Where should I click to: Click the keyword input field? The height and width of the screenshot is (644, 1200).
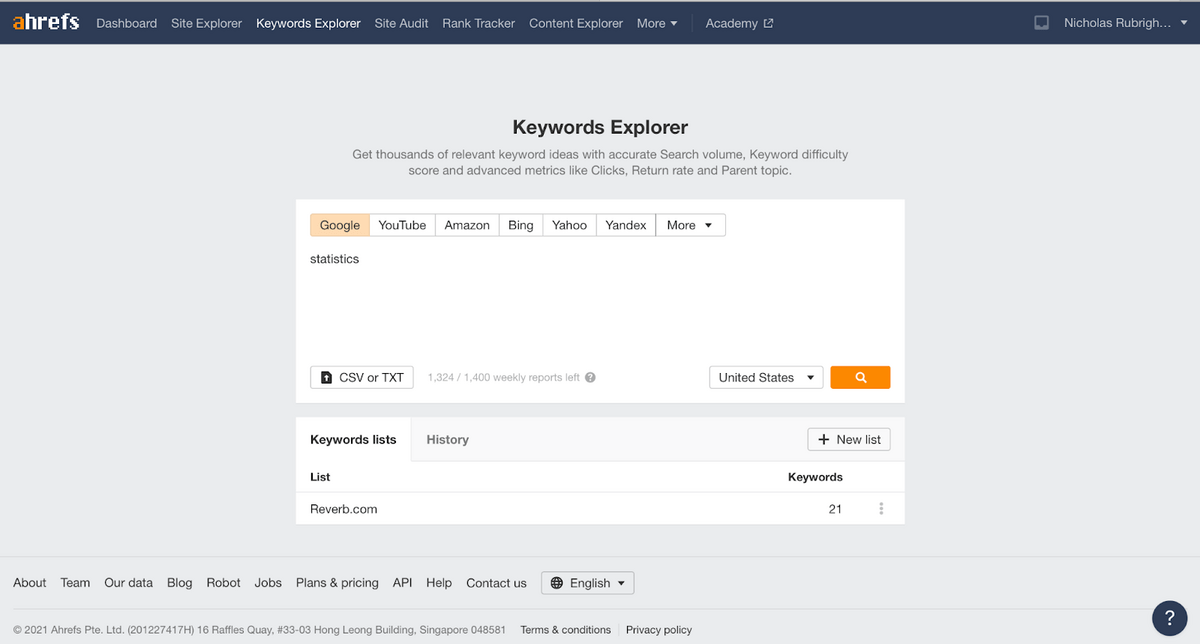600,300
